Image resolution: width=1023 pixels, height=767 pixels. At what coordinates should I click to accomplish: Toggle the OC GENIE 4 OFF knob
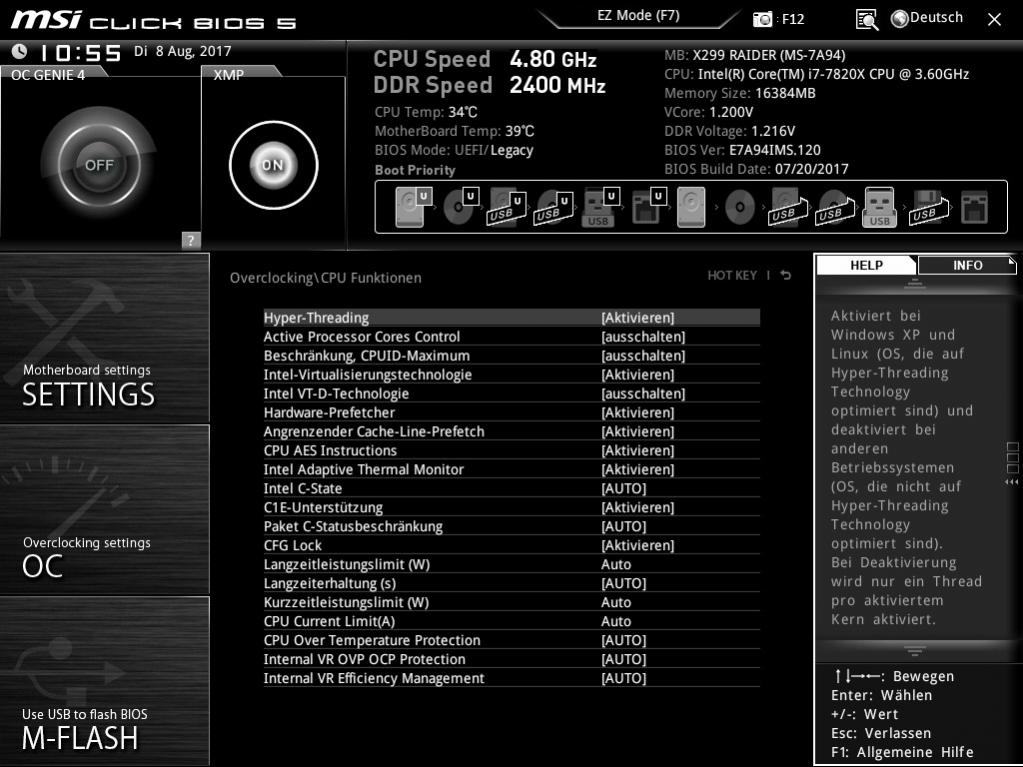(x=99, y=165)
